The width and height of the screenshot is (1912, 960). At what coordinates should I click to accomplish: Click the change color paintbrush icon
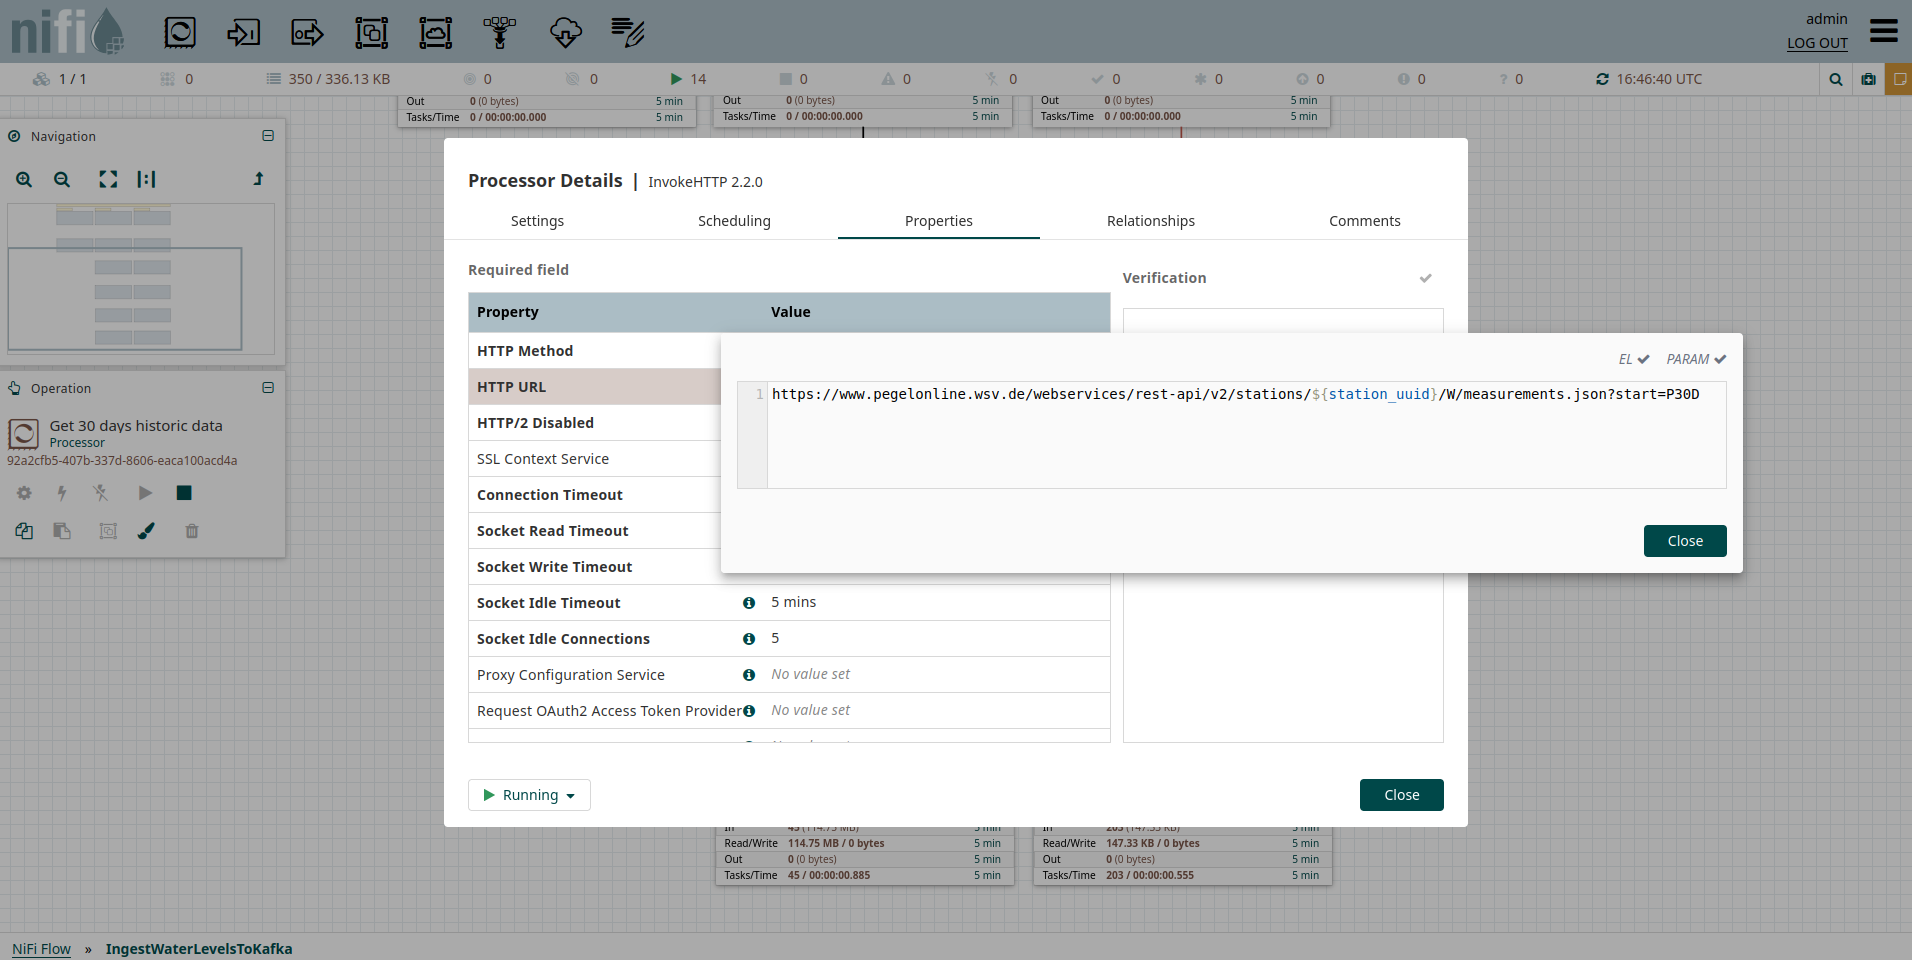[x=146, y=531]
